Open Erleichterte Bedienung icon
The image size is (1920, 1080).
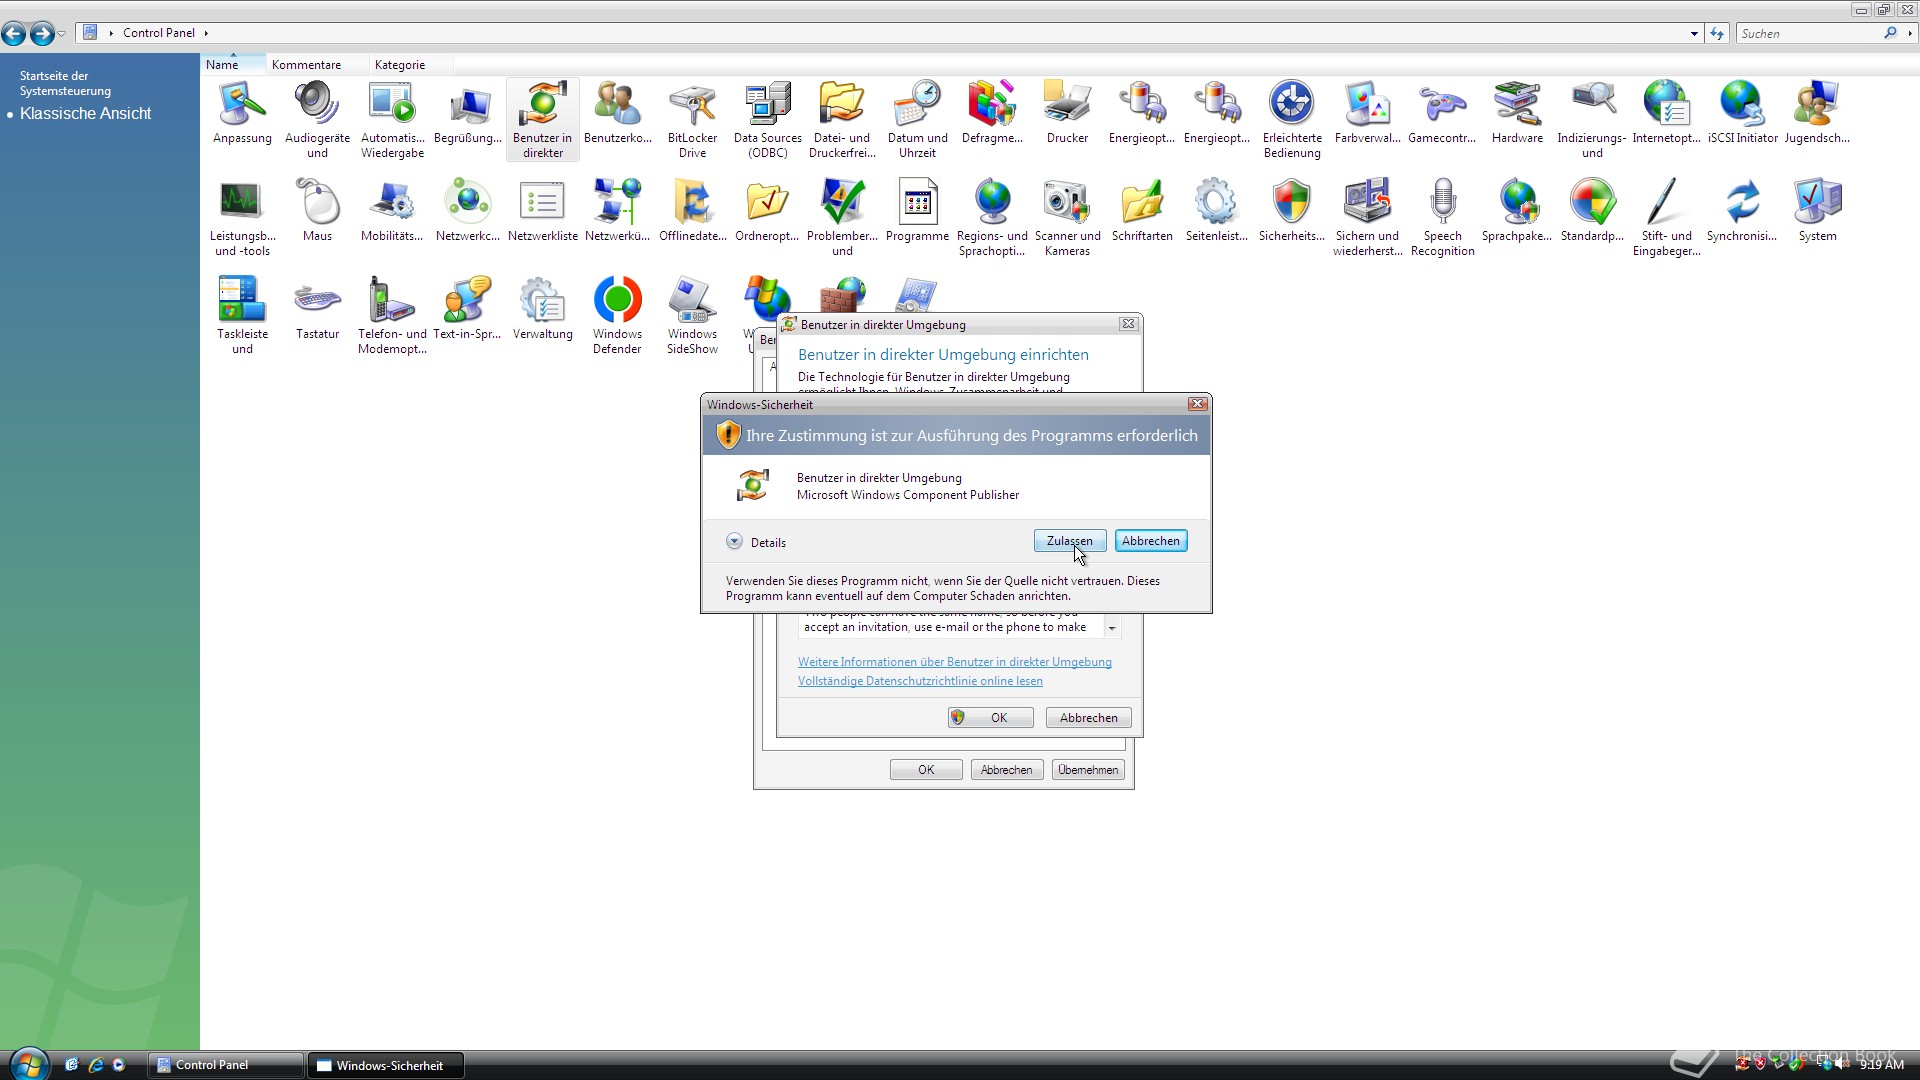pos(1292,119)
